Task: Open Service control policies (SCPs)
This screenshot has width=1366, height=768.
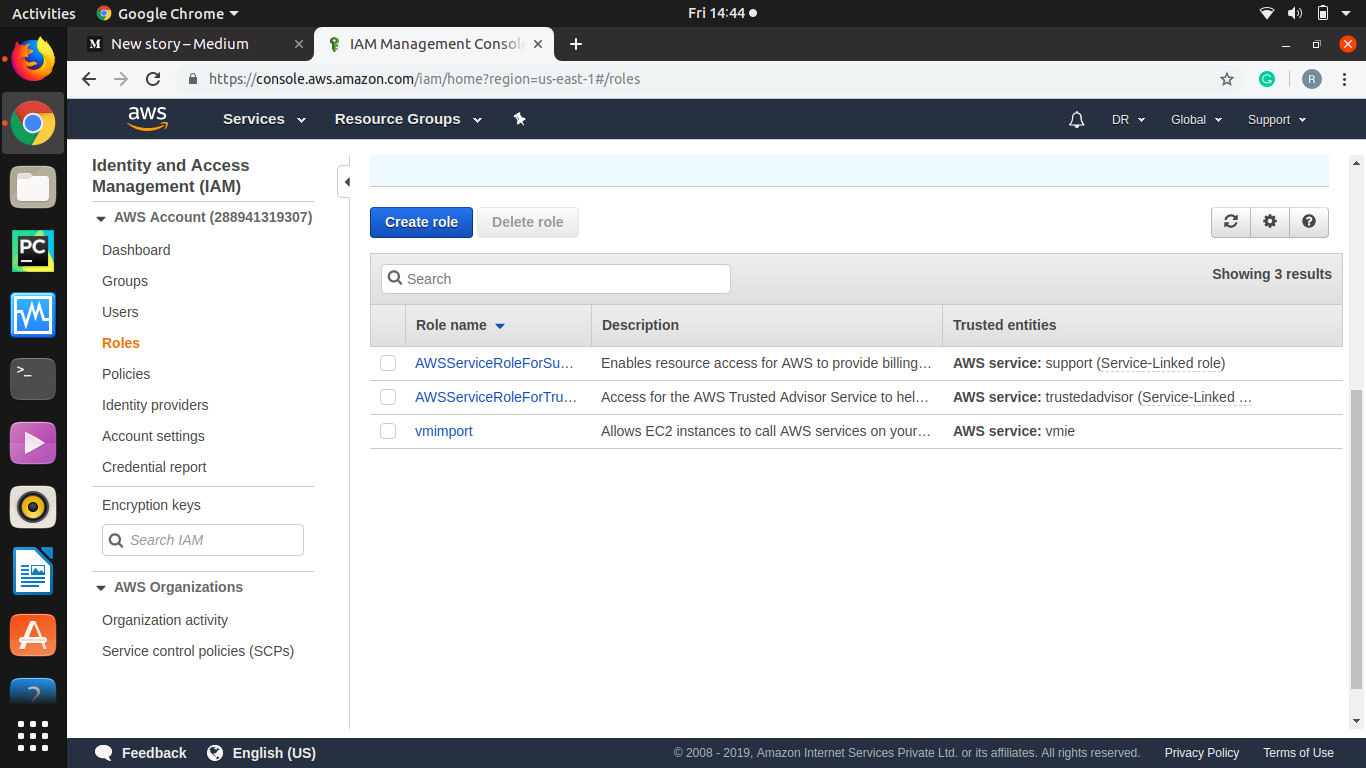Action: pos(198,651)
